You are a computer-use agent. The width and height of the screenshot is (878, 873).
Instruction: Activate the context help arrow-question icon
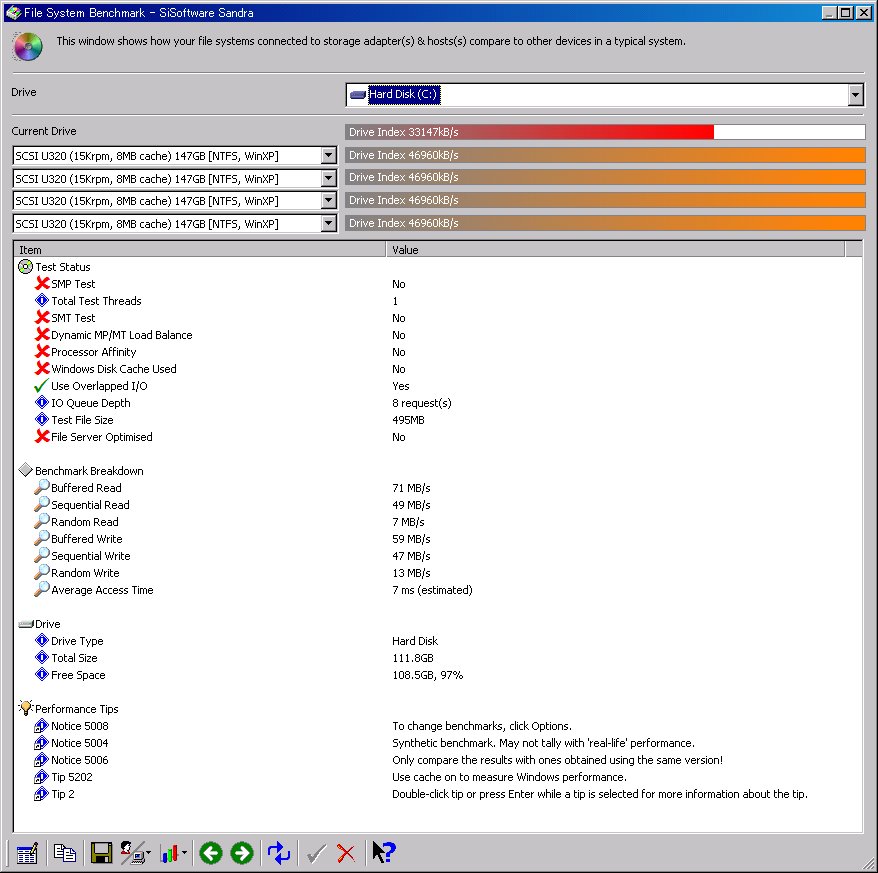tap(384, 853)
